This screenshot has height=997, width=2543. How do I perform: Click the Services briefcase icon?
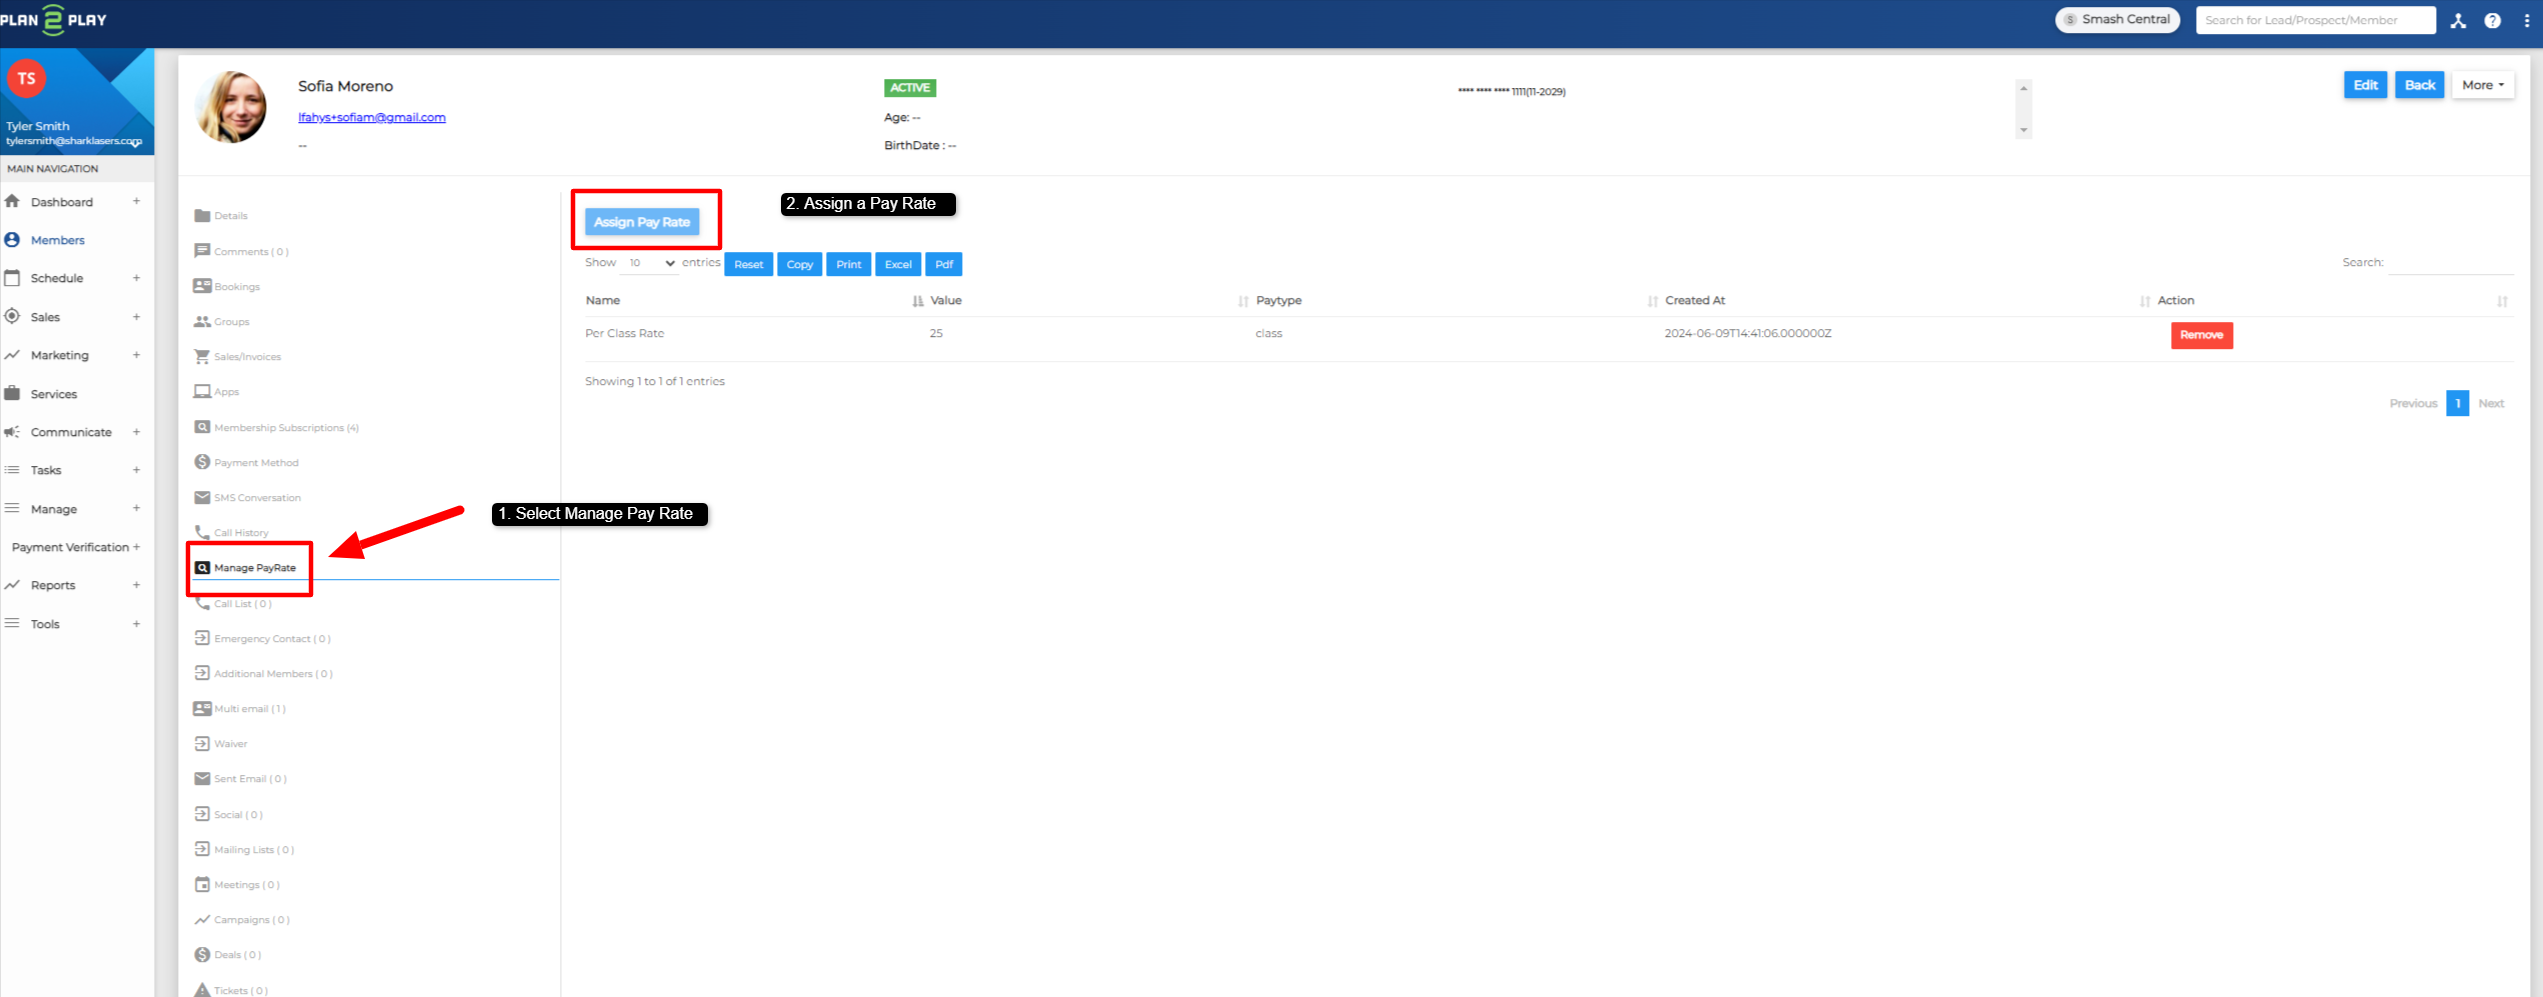[12, 393]
